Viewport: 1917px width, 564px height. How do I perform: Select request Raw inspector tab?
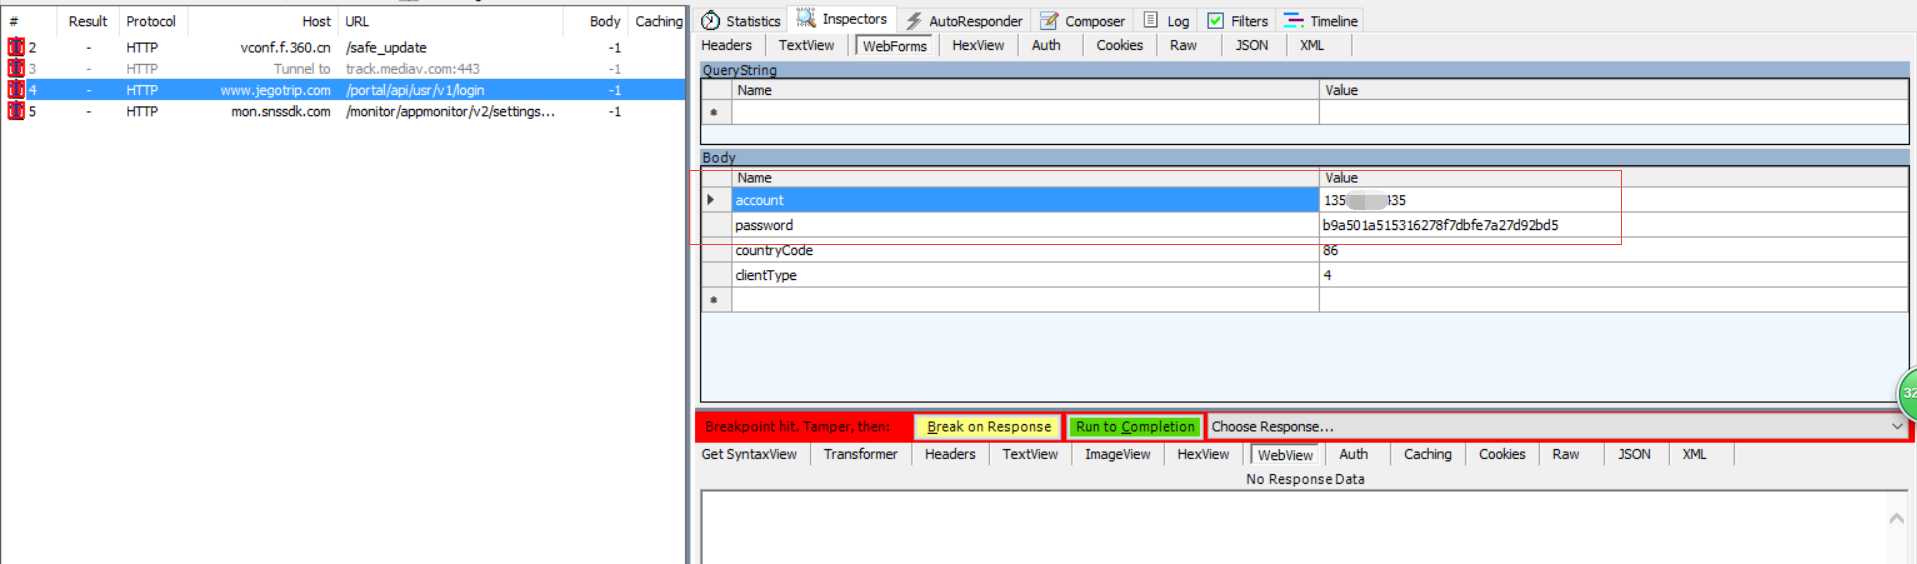click(1183, 45)
